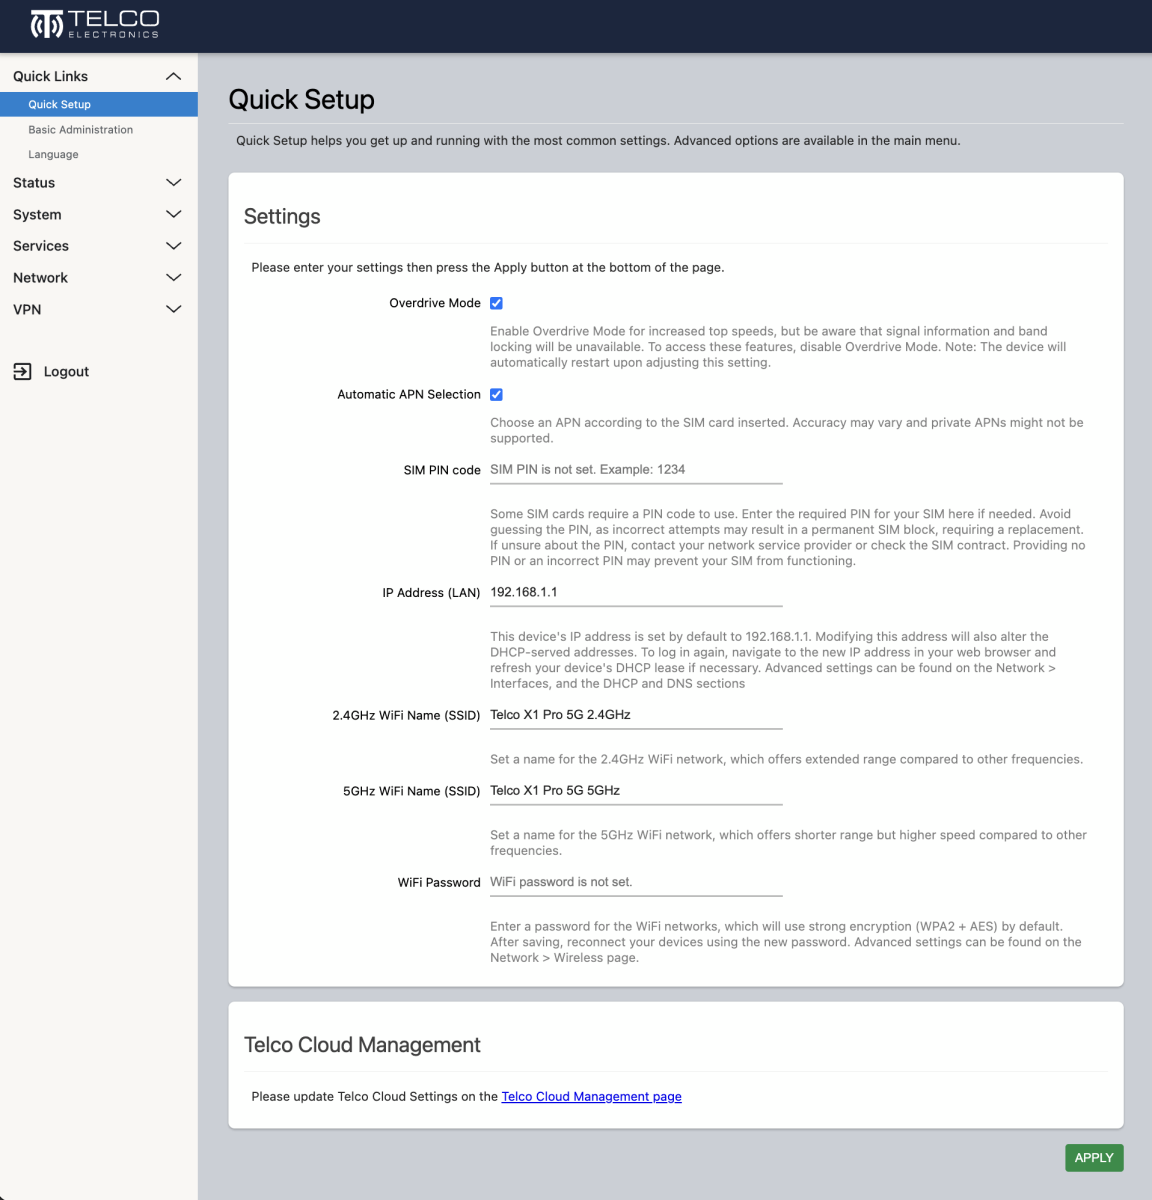Click the green APPLY button

(x=1094, y=1158)
